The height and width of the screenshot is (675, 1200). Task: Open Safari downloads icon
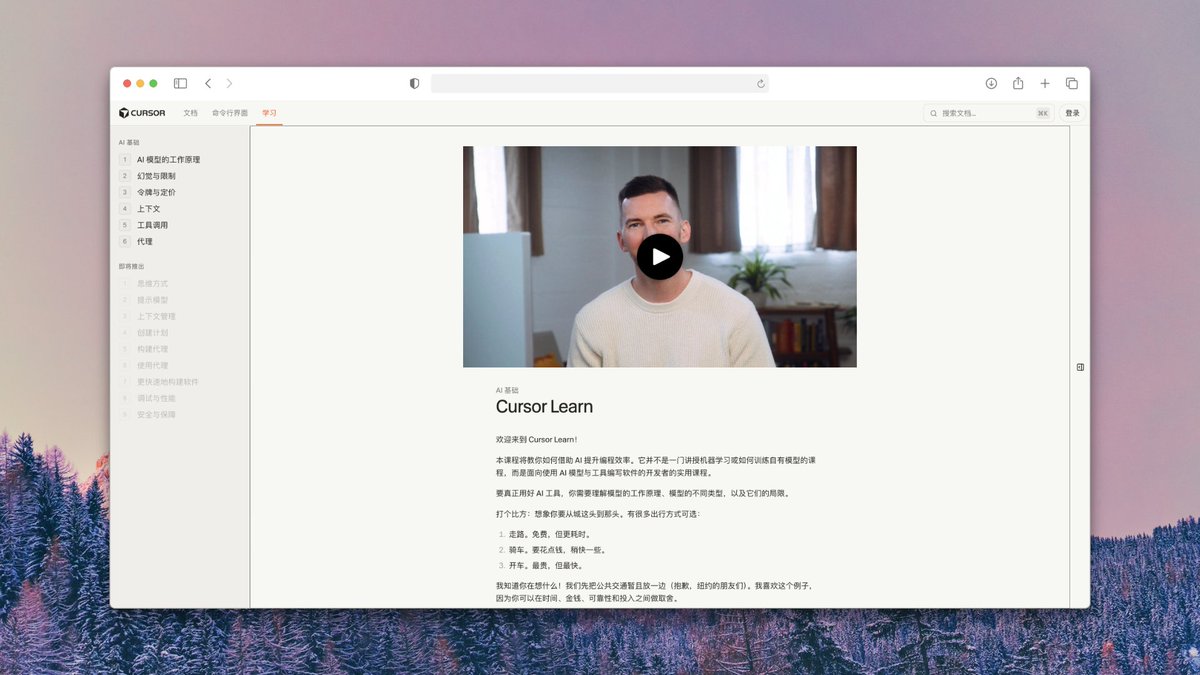pyautogui.click(x=991, y=83)
